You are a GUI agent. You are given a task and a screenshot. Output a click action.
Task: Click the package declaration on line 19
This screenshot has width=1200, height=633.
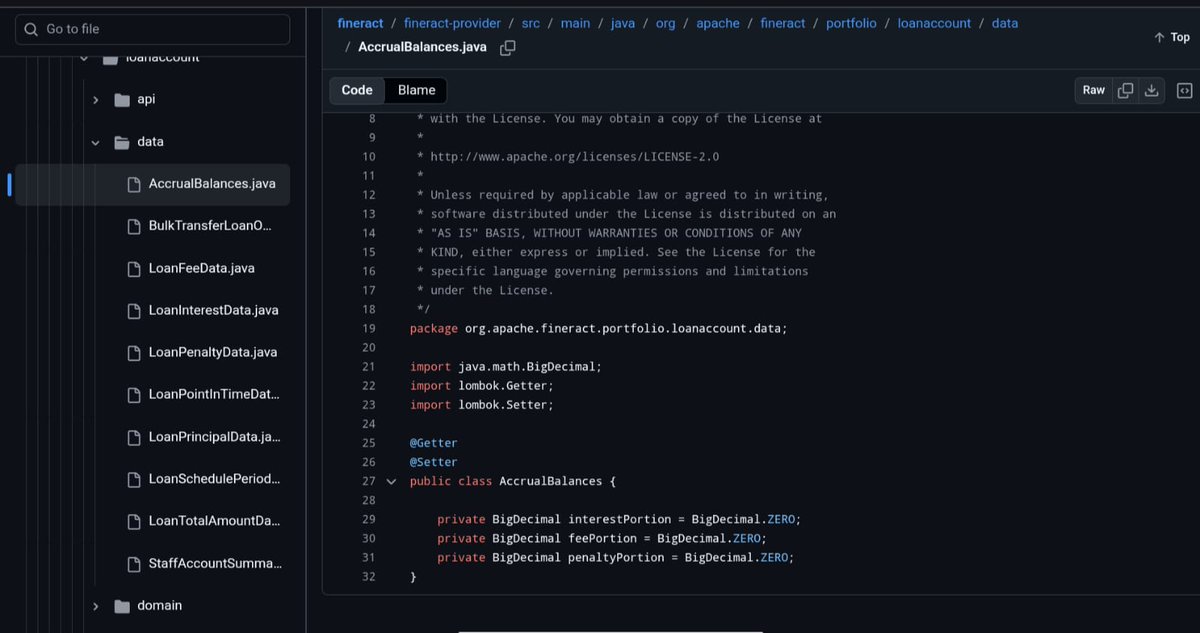click(x=598, y=328)
